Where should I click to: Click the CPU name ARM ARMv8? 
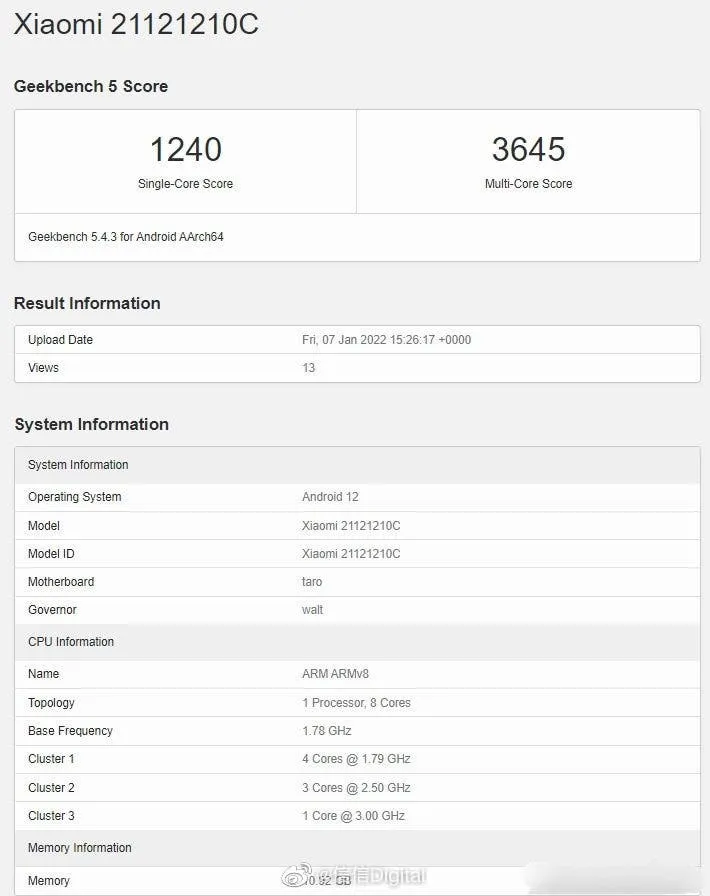pos(335,674)
